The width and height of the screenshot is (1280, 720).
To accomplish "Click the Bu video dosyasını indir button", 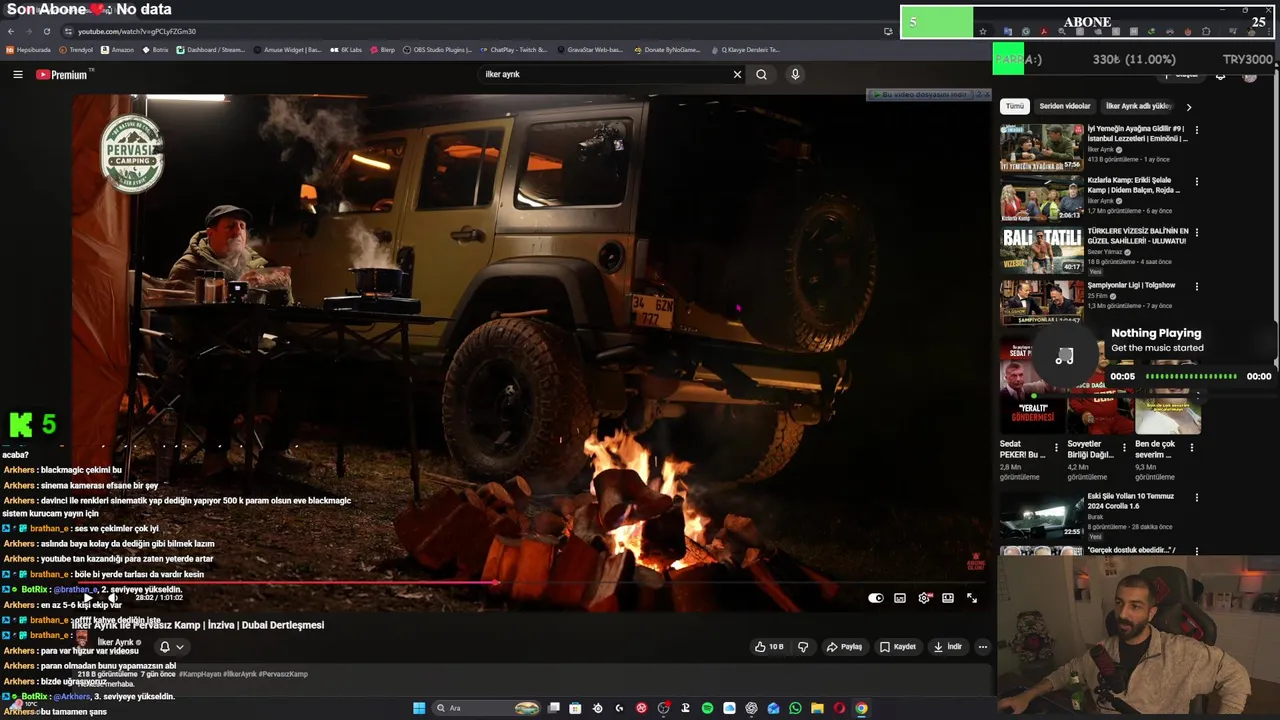I will coord(922,94).
